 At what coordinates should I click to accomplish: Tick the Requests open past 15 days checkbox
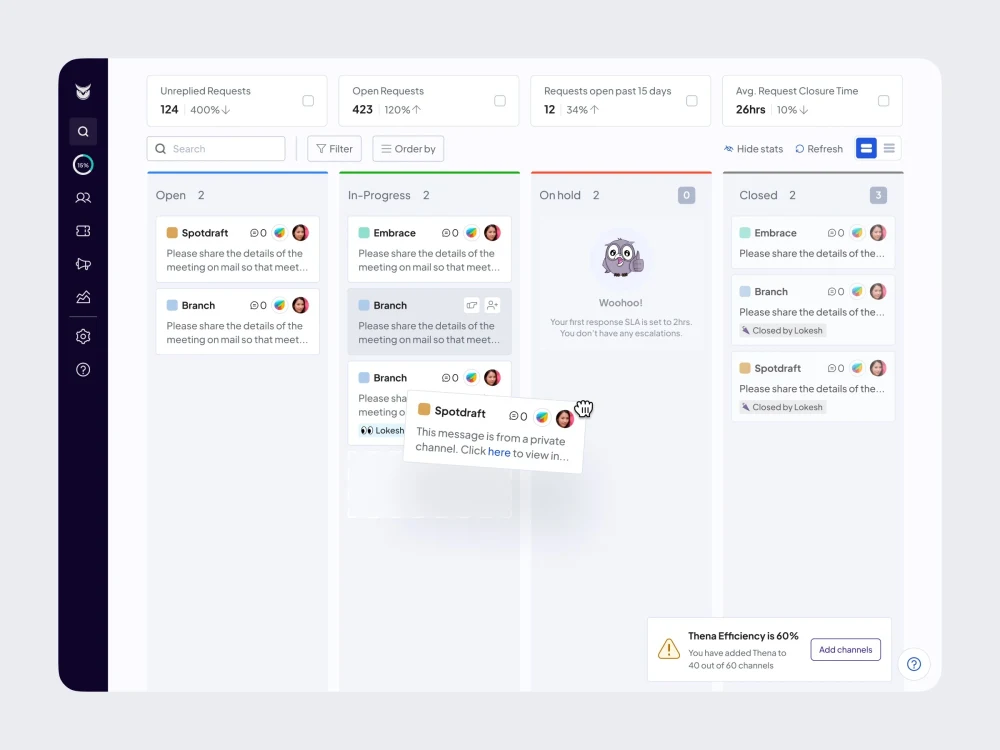point(691,101)
